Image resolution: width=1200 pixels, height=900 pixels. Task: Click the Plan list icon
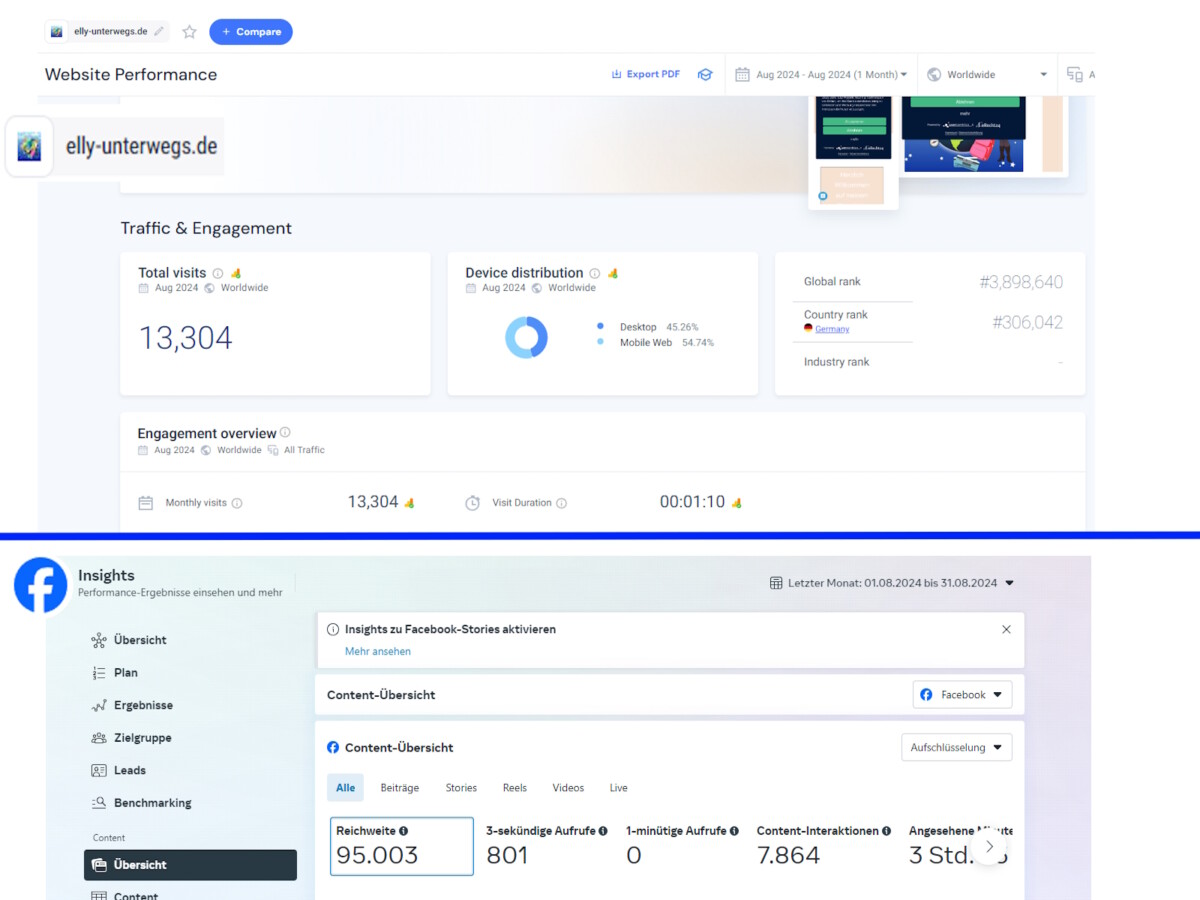[x=99, y=673]
